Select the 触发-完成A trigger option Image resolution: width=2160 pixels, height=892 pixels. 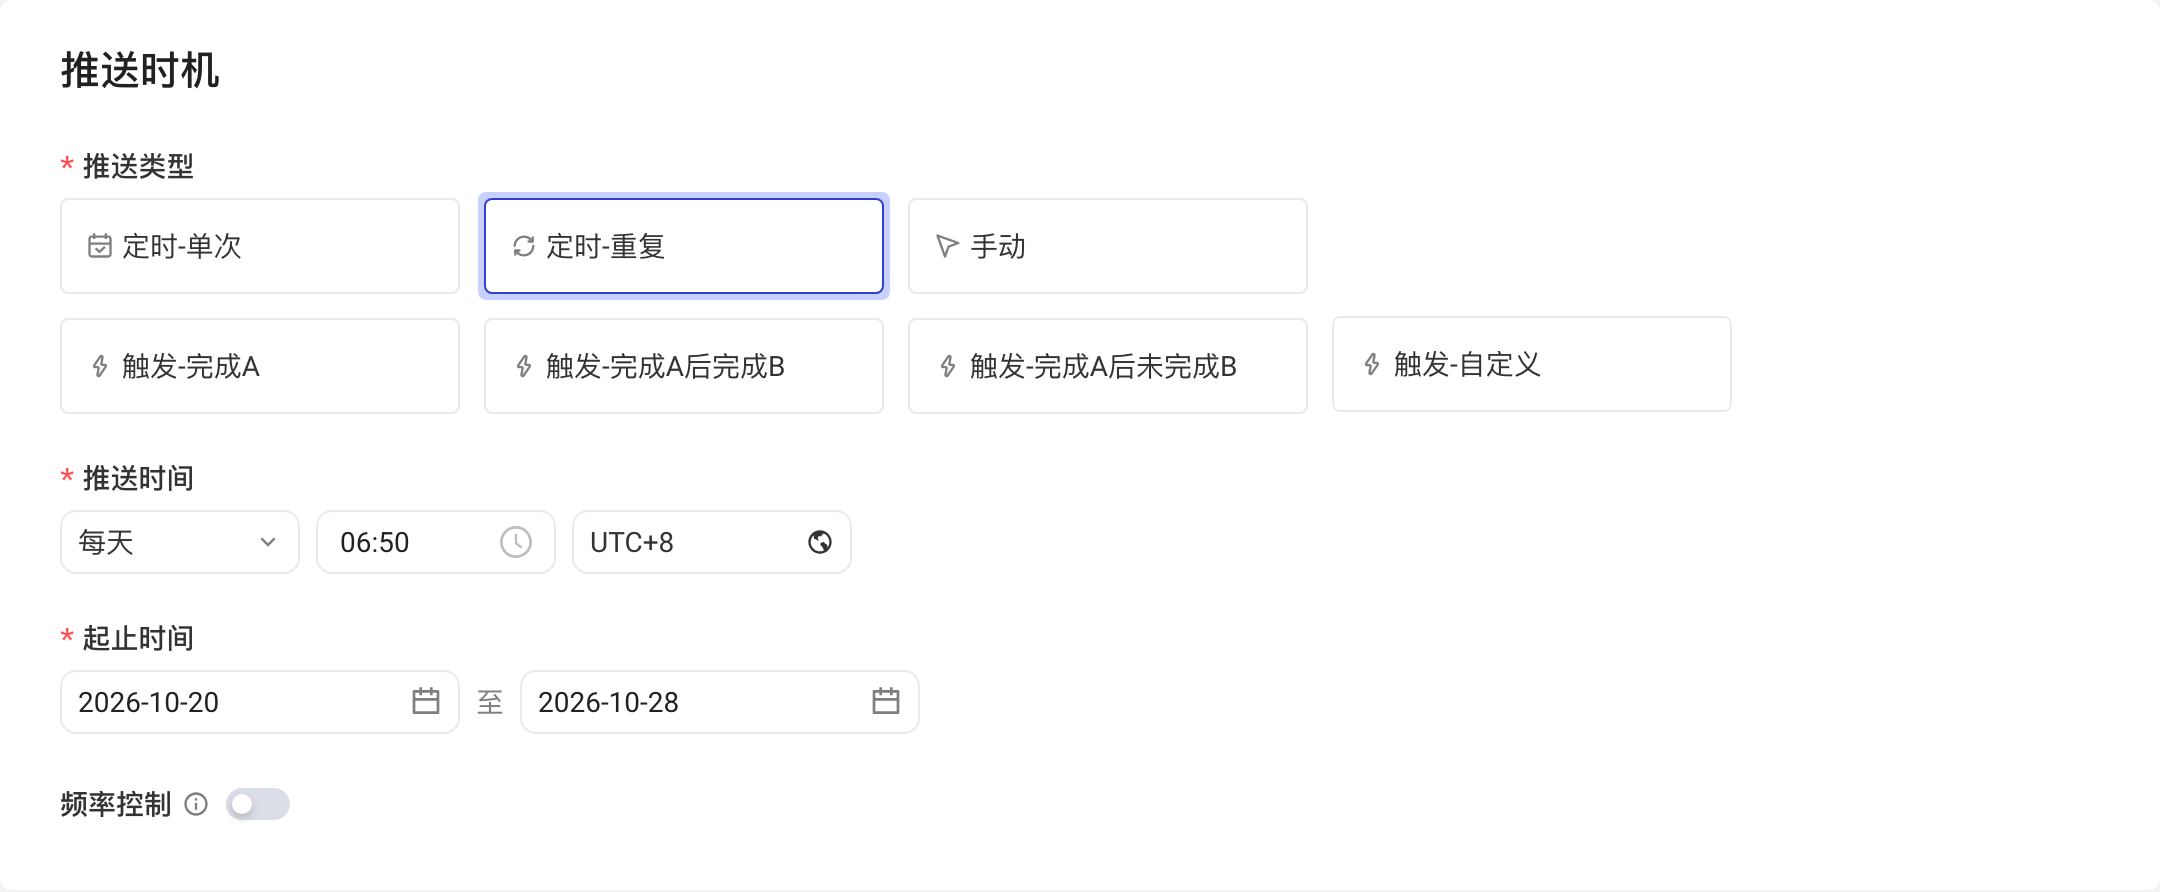coord(260,366)
